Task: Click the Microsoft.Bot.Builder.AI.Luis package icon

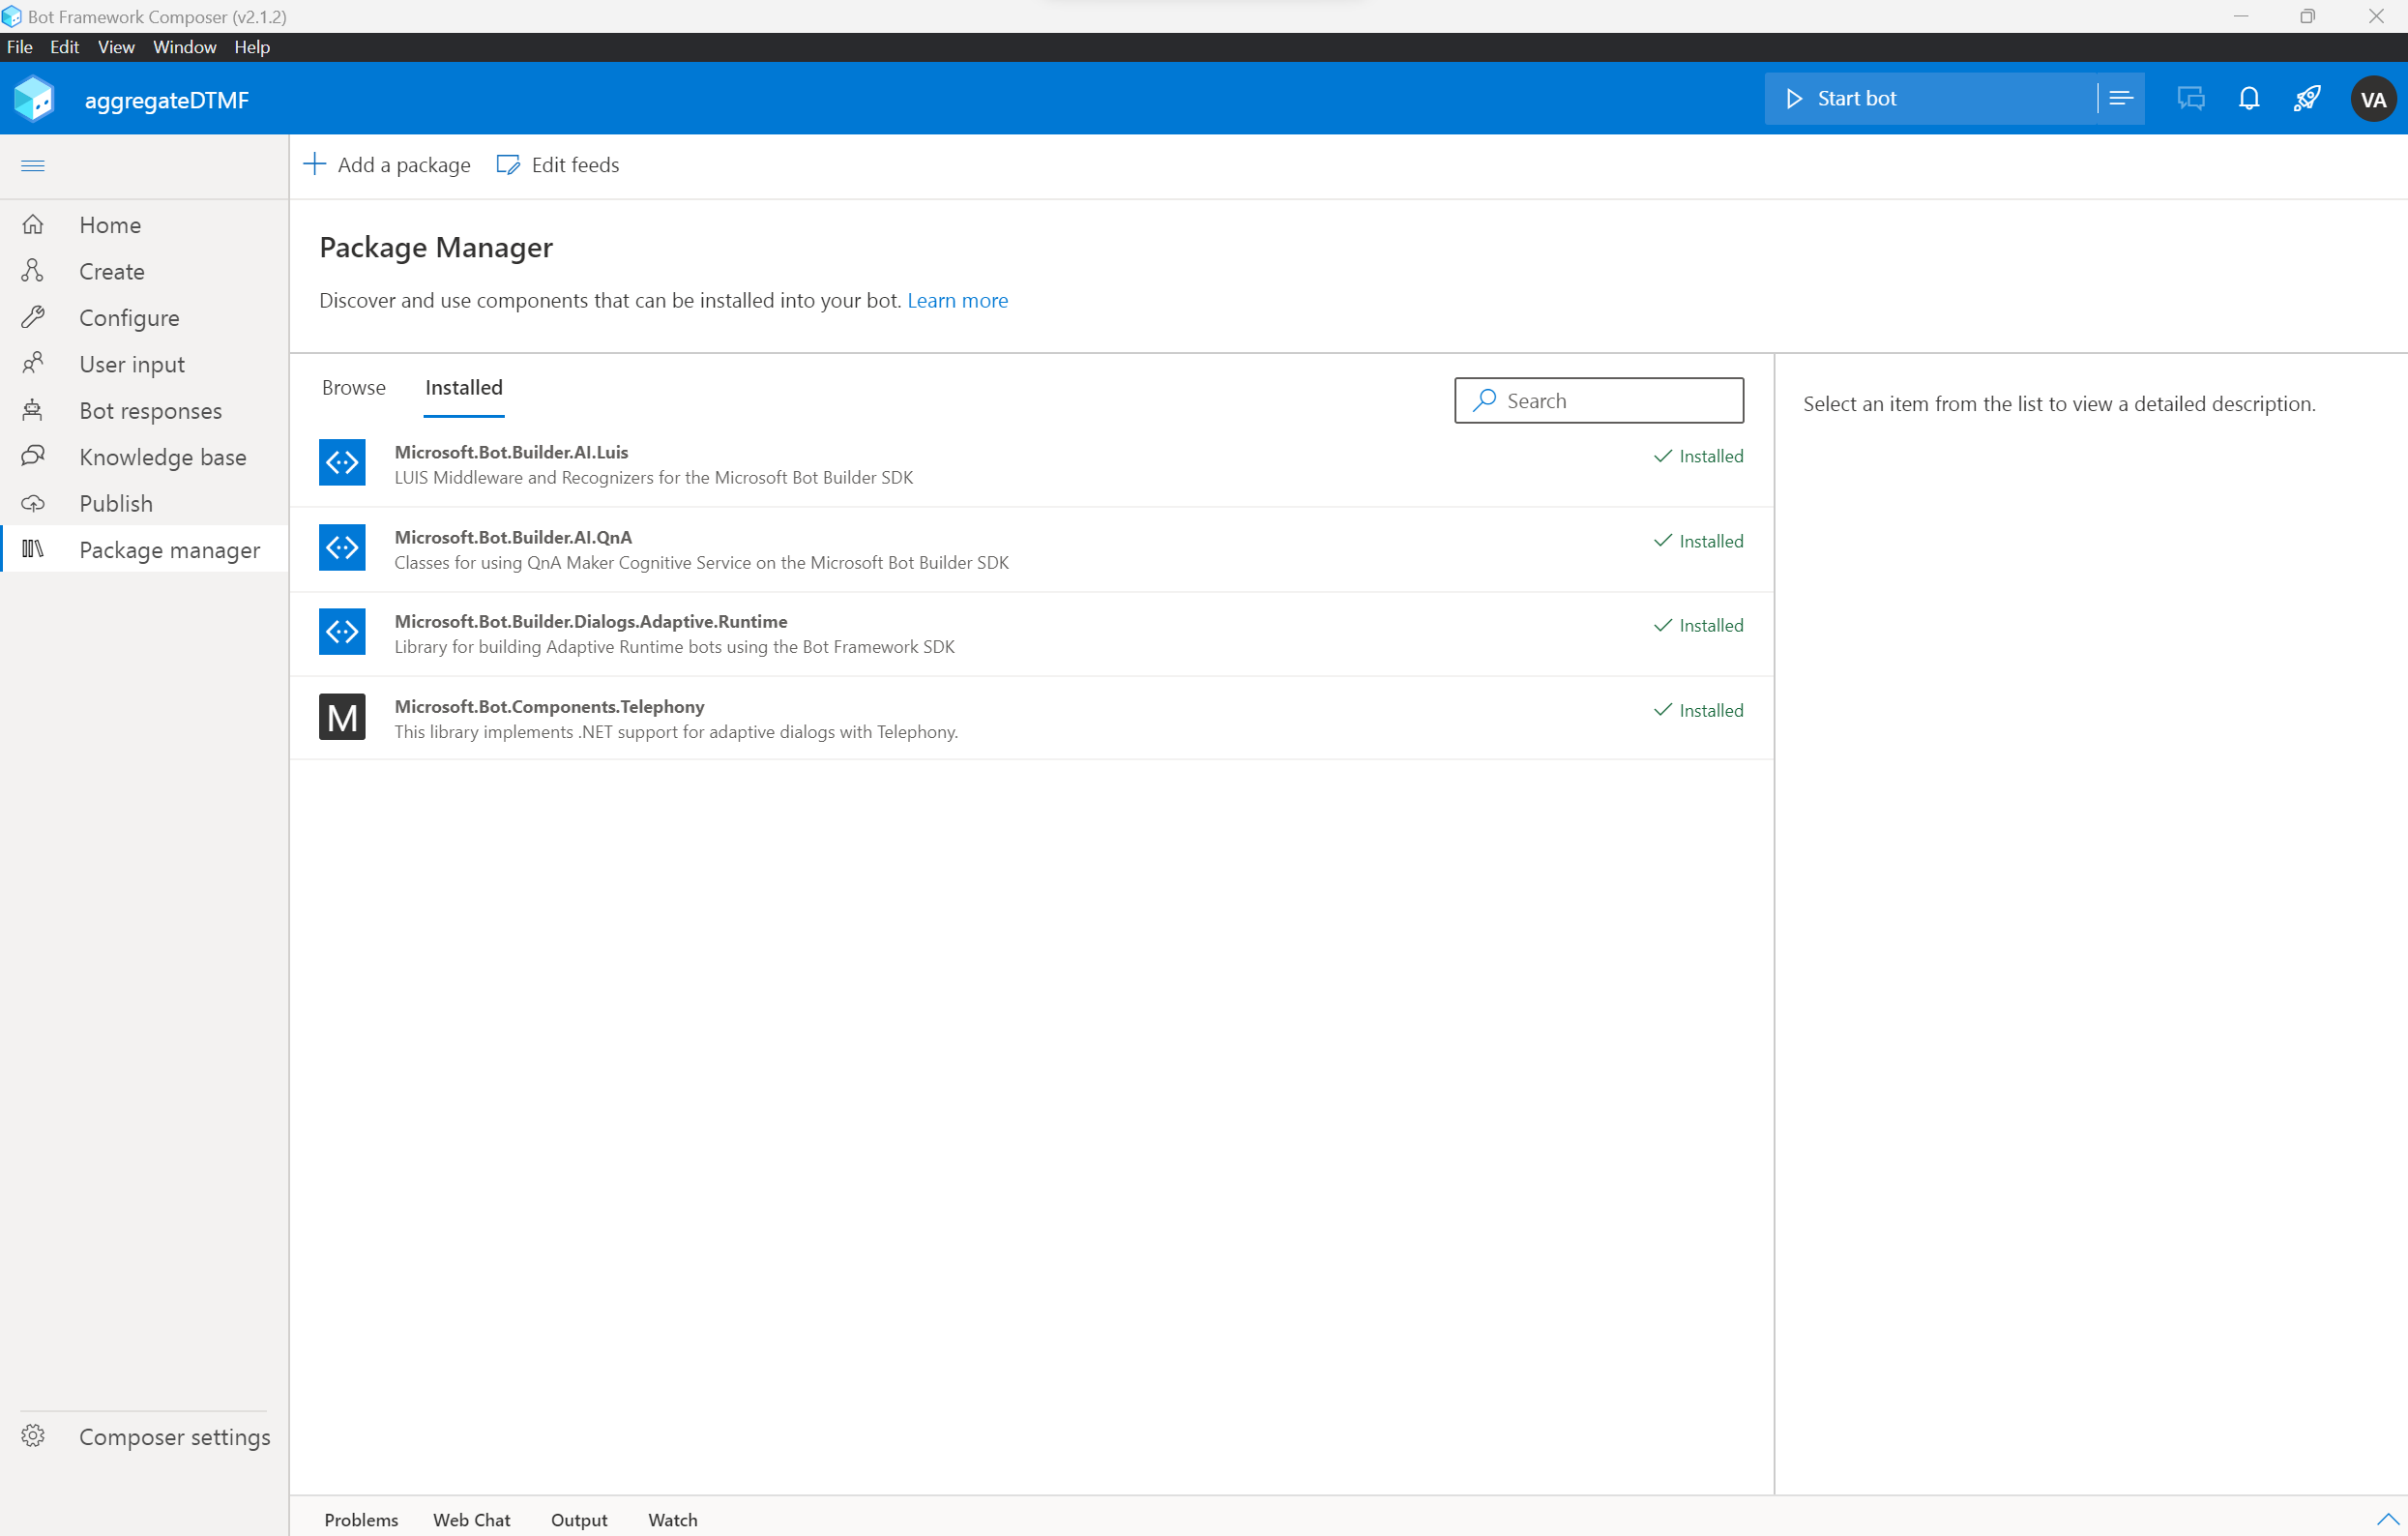Action: (x=342, y=462)
